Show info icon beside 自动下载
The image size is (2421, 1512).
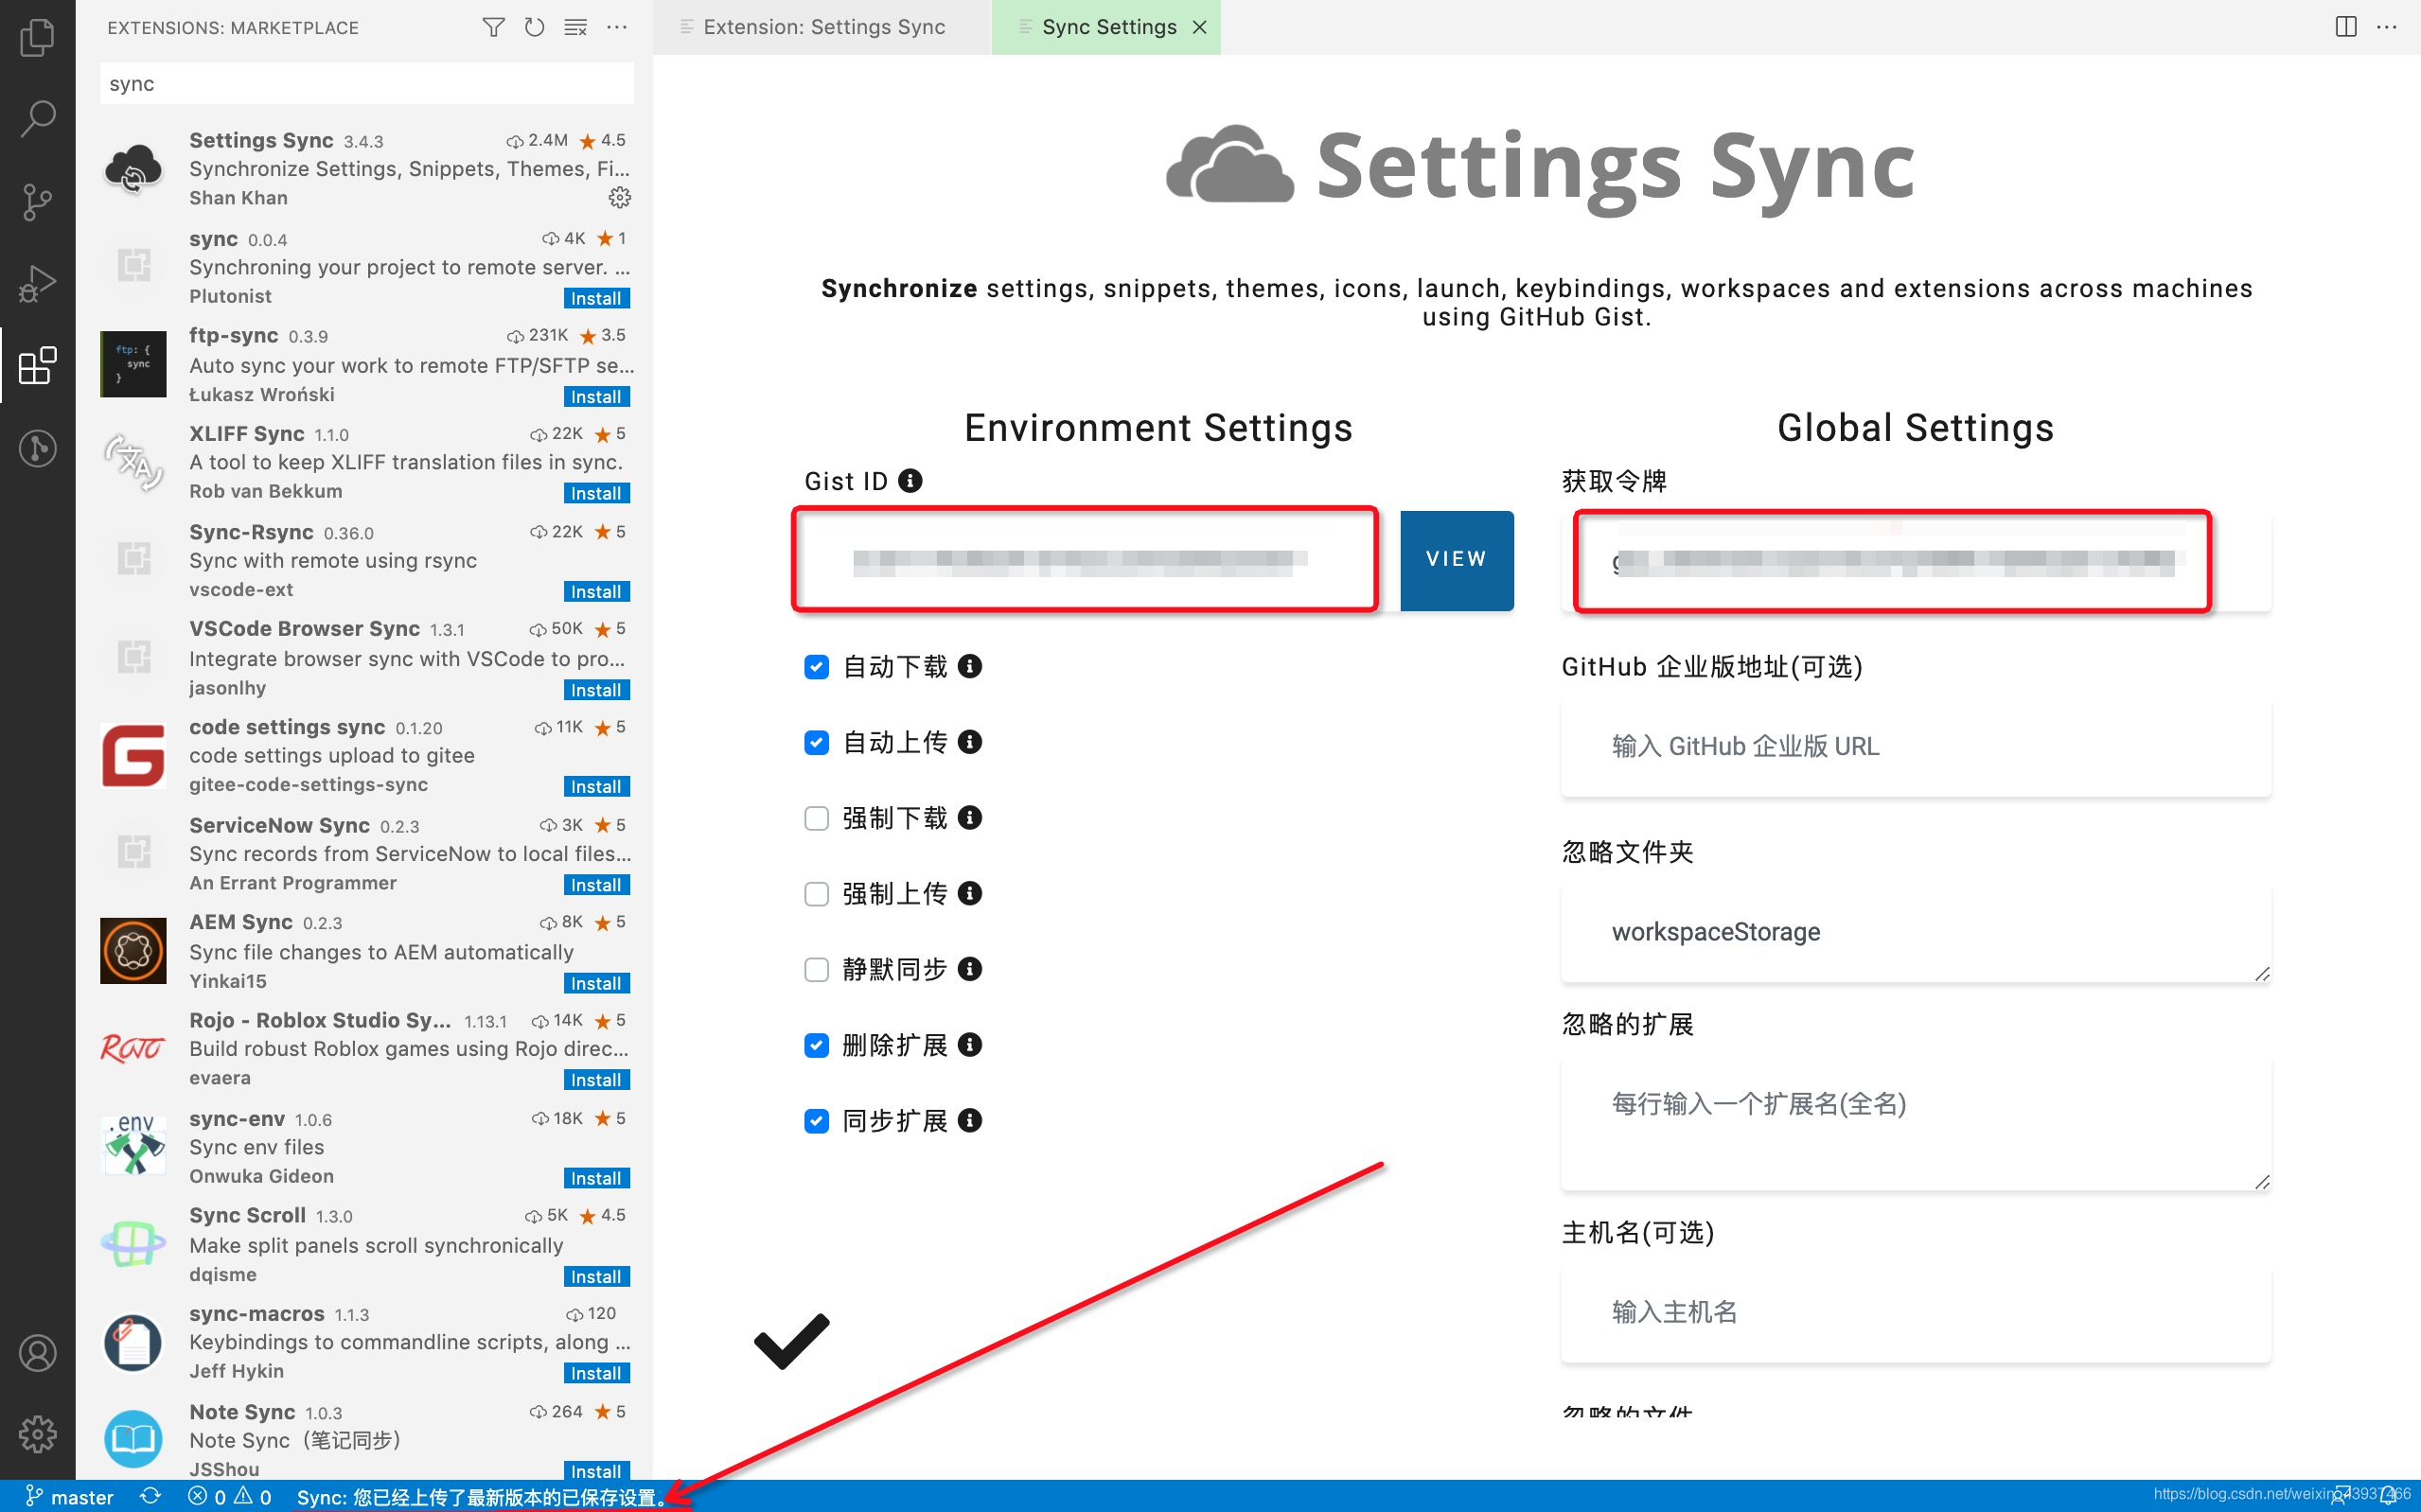pyautogui.click(x=969, y=666)
